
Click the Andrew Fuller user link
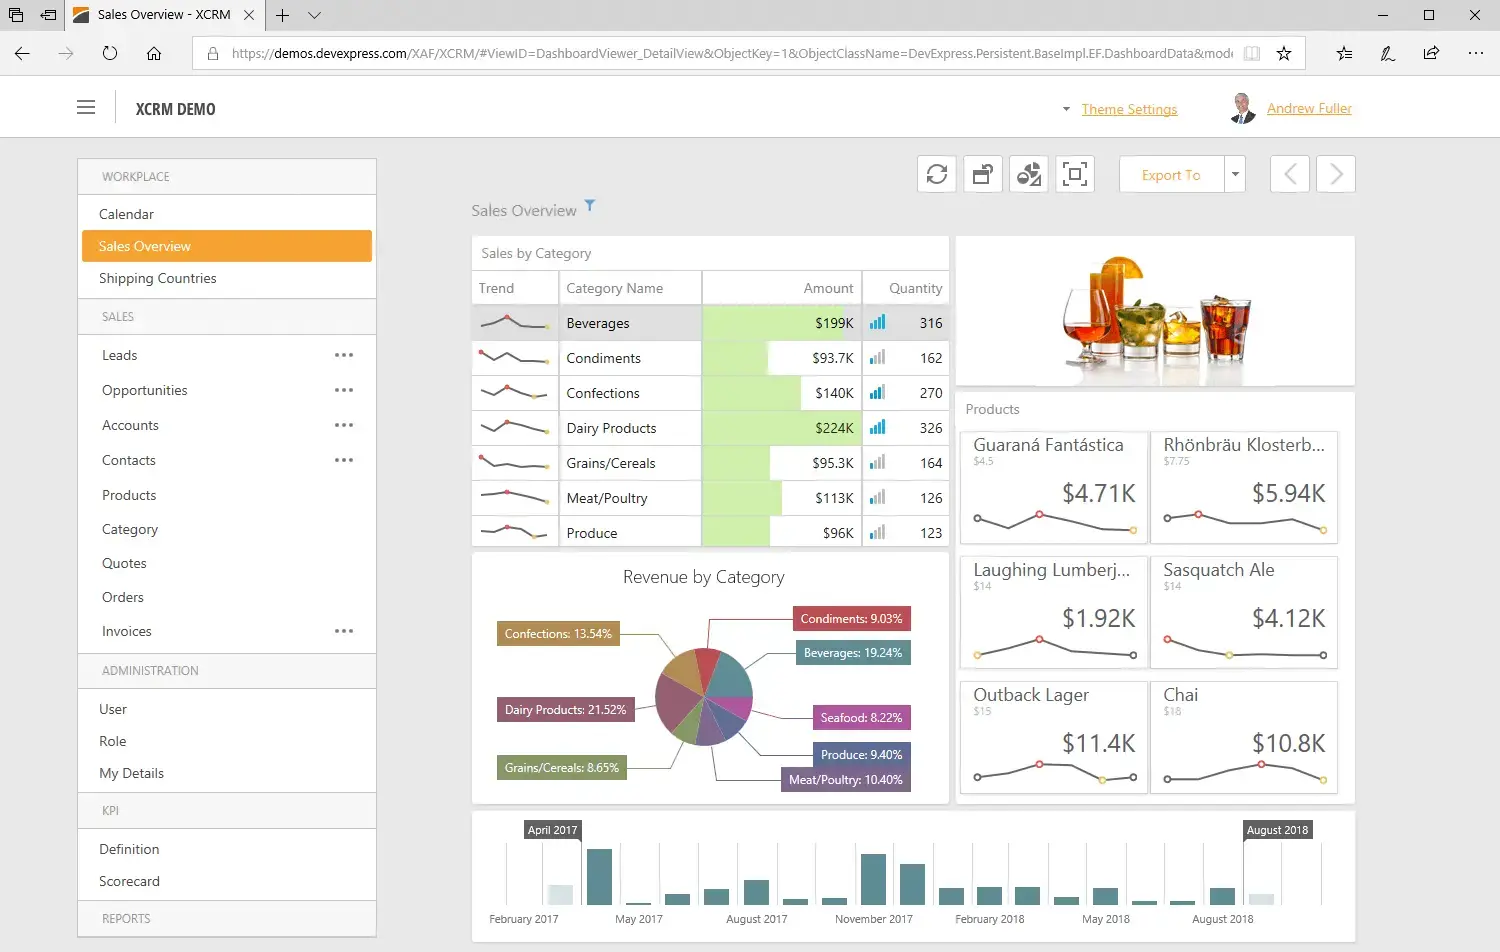tap(1309, 108)
